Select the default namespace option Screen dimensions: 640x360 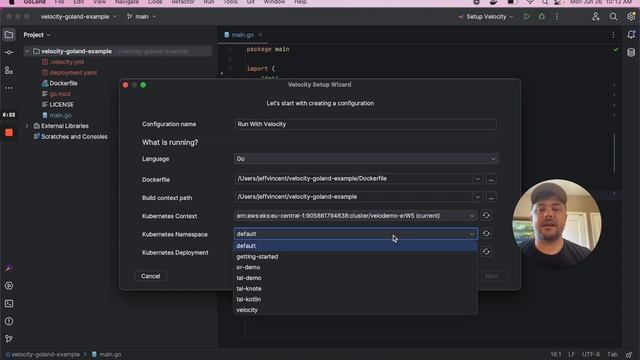click(x=355, y=246)
